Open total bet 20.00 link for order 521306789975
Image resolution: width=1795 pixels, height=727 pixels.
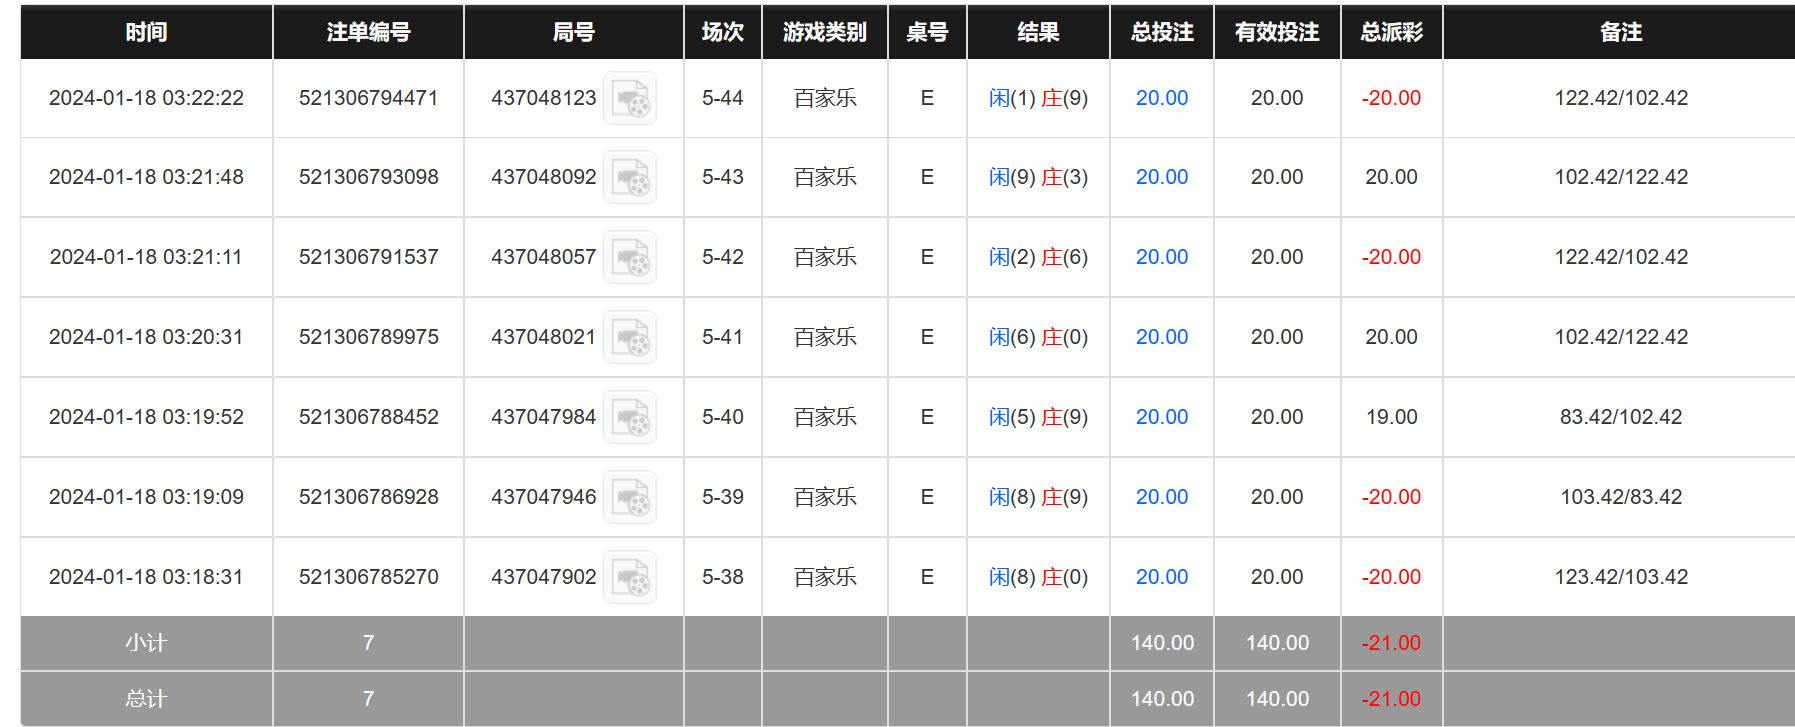pyautogui.click(x=1162, y=337)
